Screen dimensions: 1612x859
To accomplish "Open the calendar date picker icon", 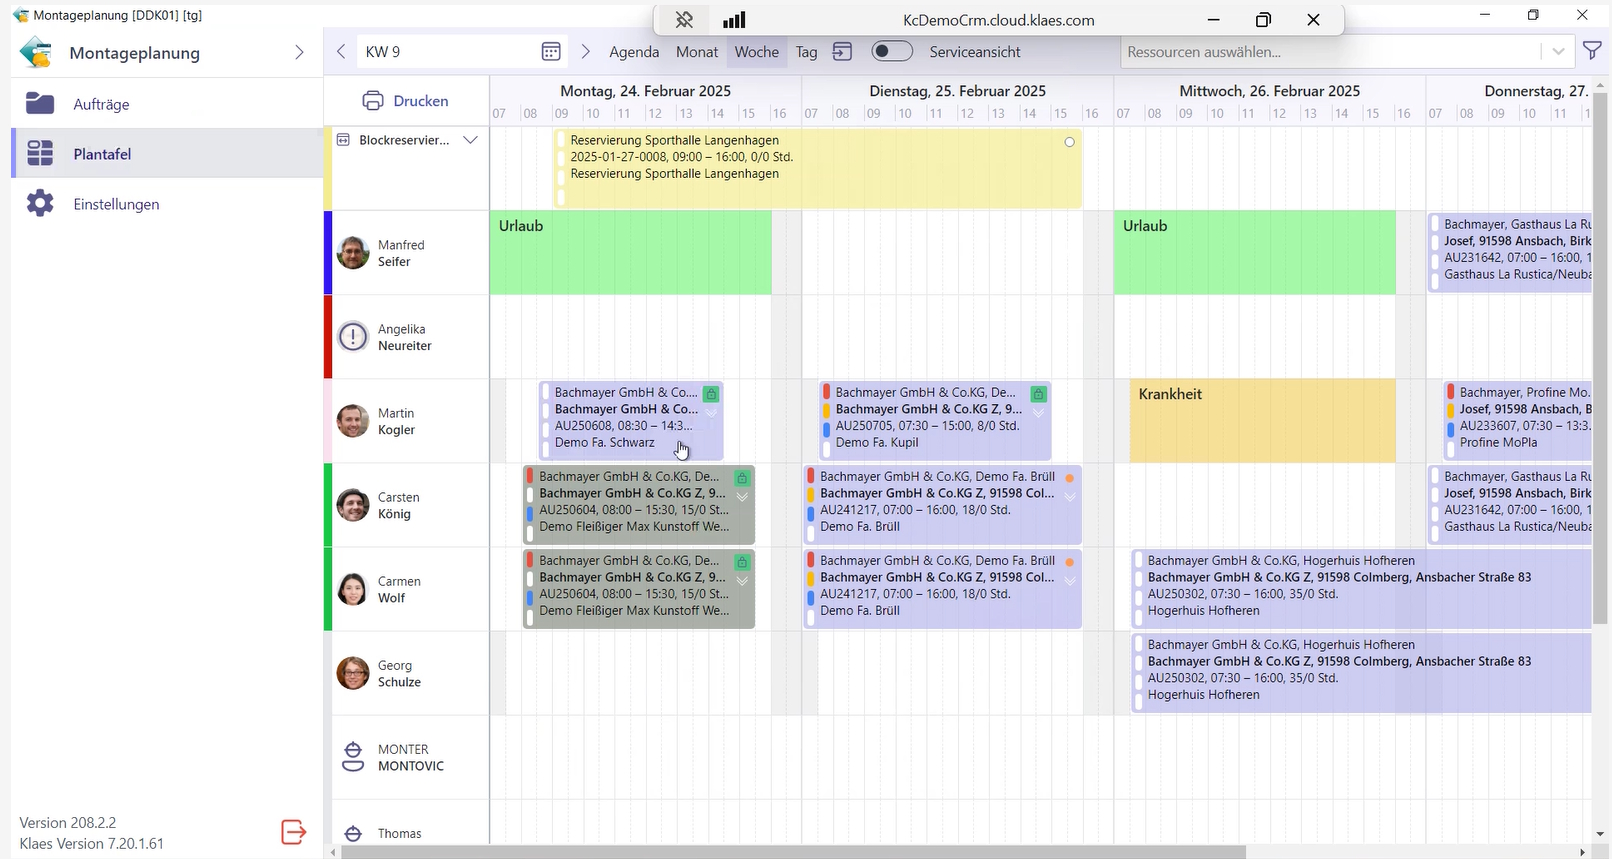I will [551, 52].
